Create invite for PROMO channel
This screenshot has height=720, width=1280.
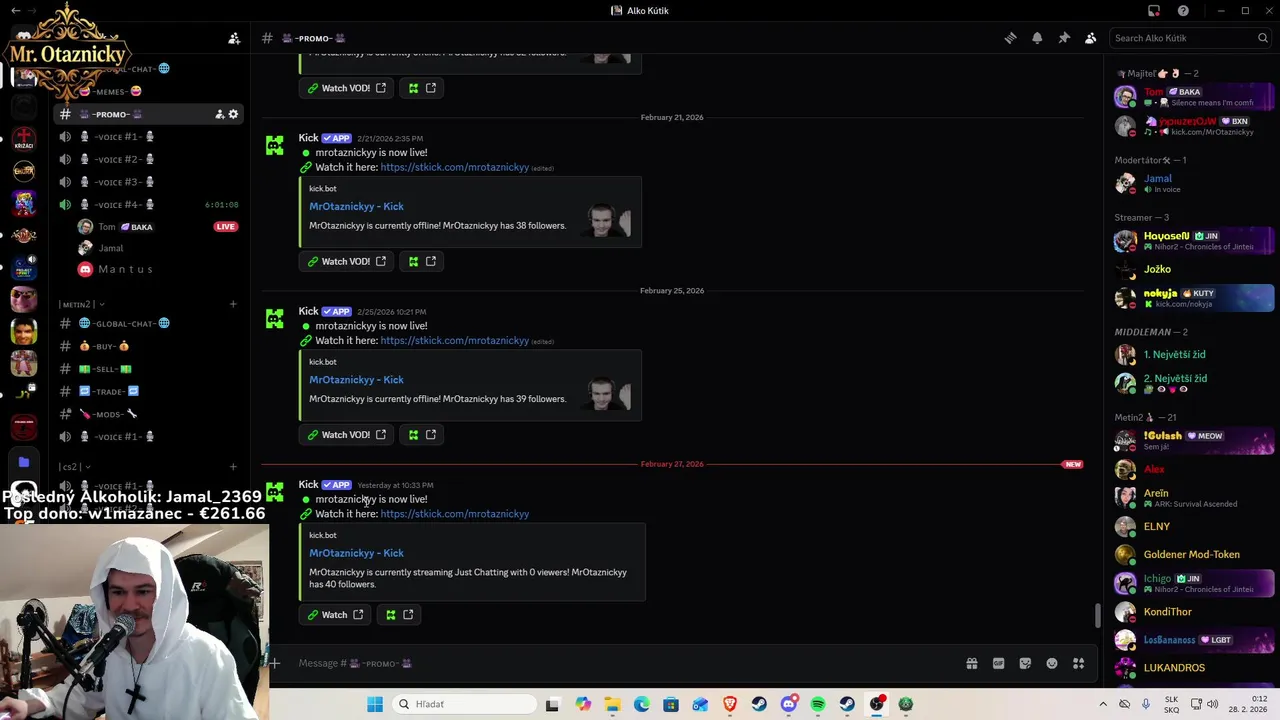219,114
